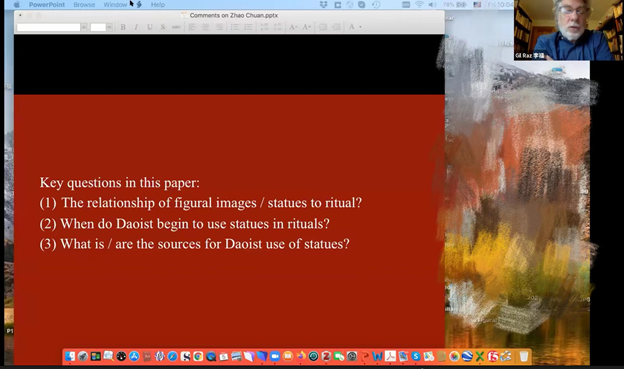The width and height of the screenshot is (624, 369).
Task: Open the volume control in menu bar
Action: [x=432, y=5]
